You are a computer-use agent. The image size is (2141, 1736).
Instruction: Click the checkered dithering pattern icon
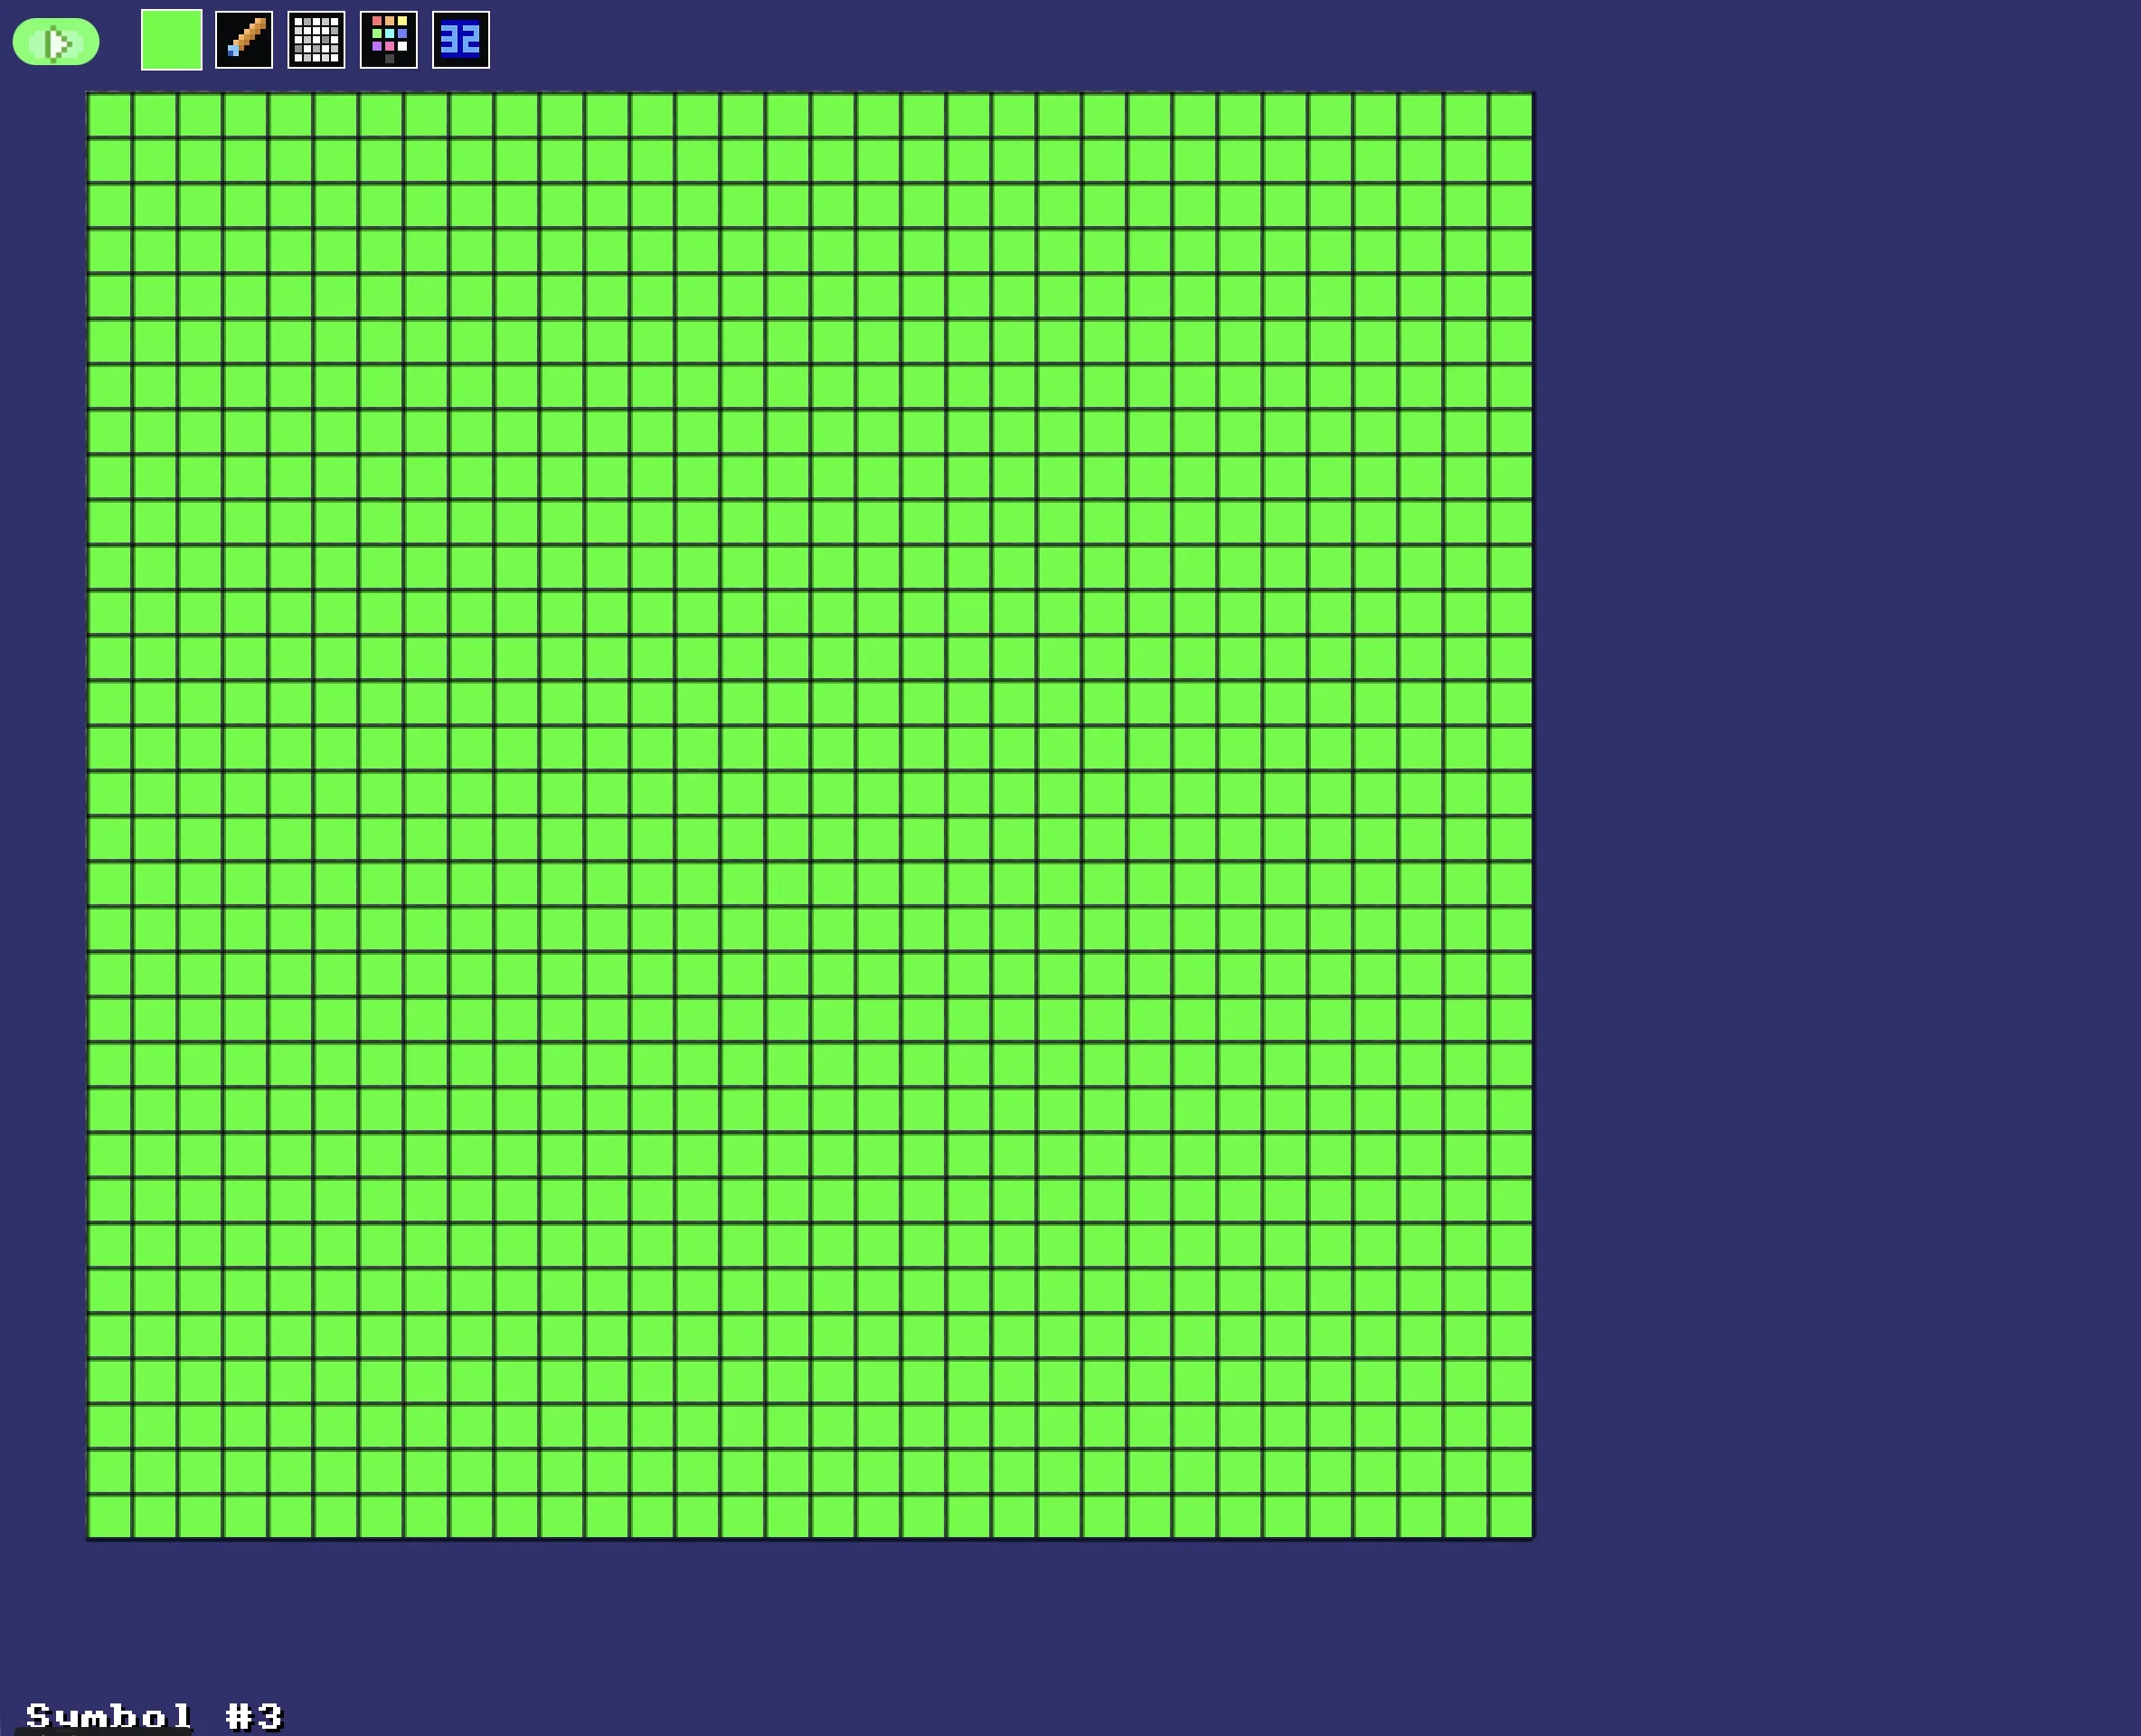tap(316, 40)
